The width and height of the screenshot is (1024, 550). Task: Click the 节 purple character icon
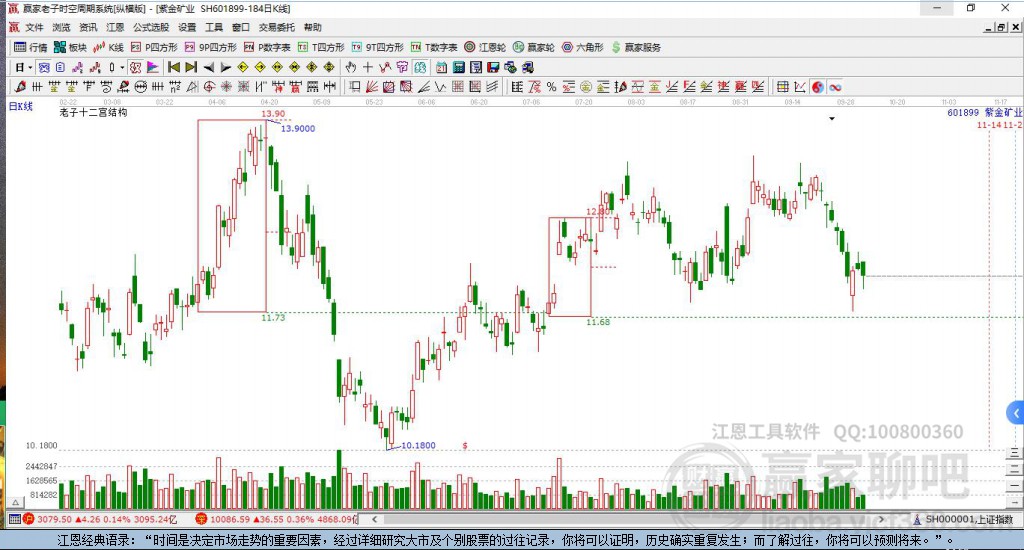click(402, 67)
